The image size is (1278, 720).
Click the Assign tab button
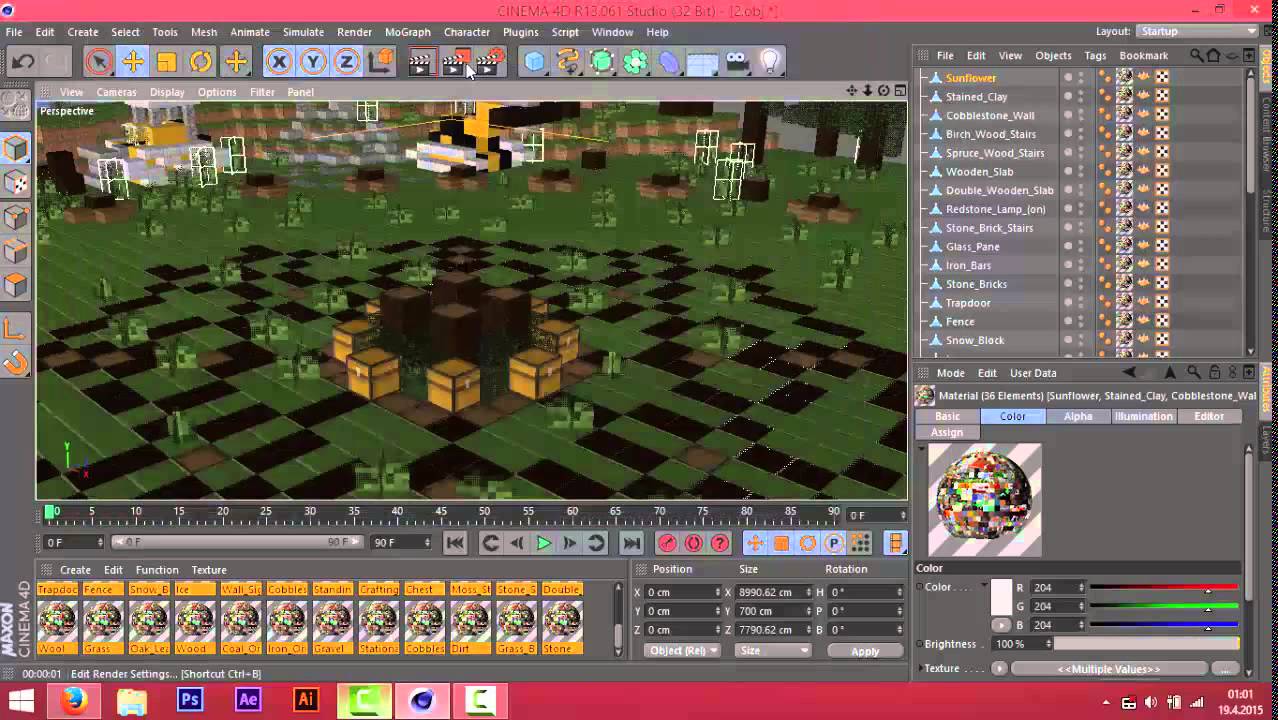coord(947,432)
